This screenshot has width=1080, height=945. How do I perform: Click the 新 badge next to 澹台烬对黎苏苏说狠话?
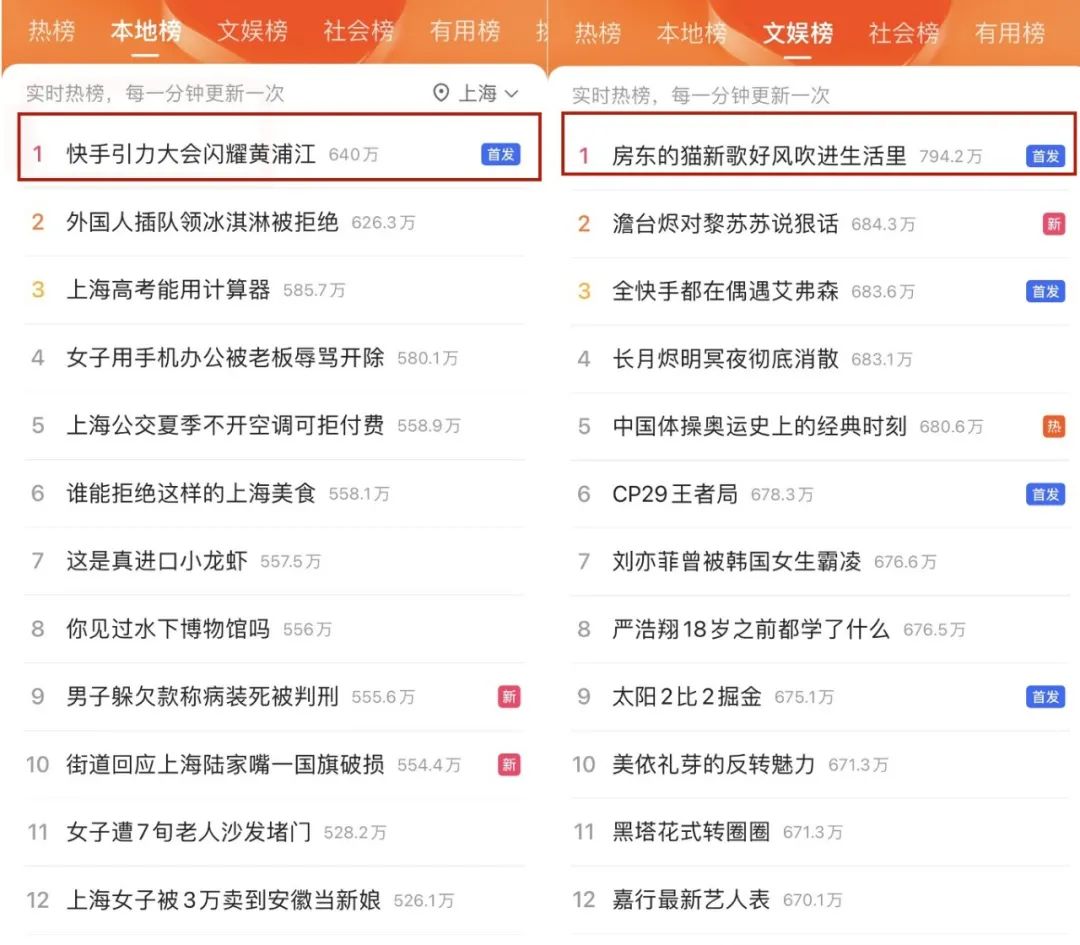coord(1052,224)
